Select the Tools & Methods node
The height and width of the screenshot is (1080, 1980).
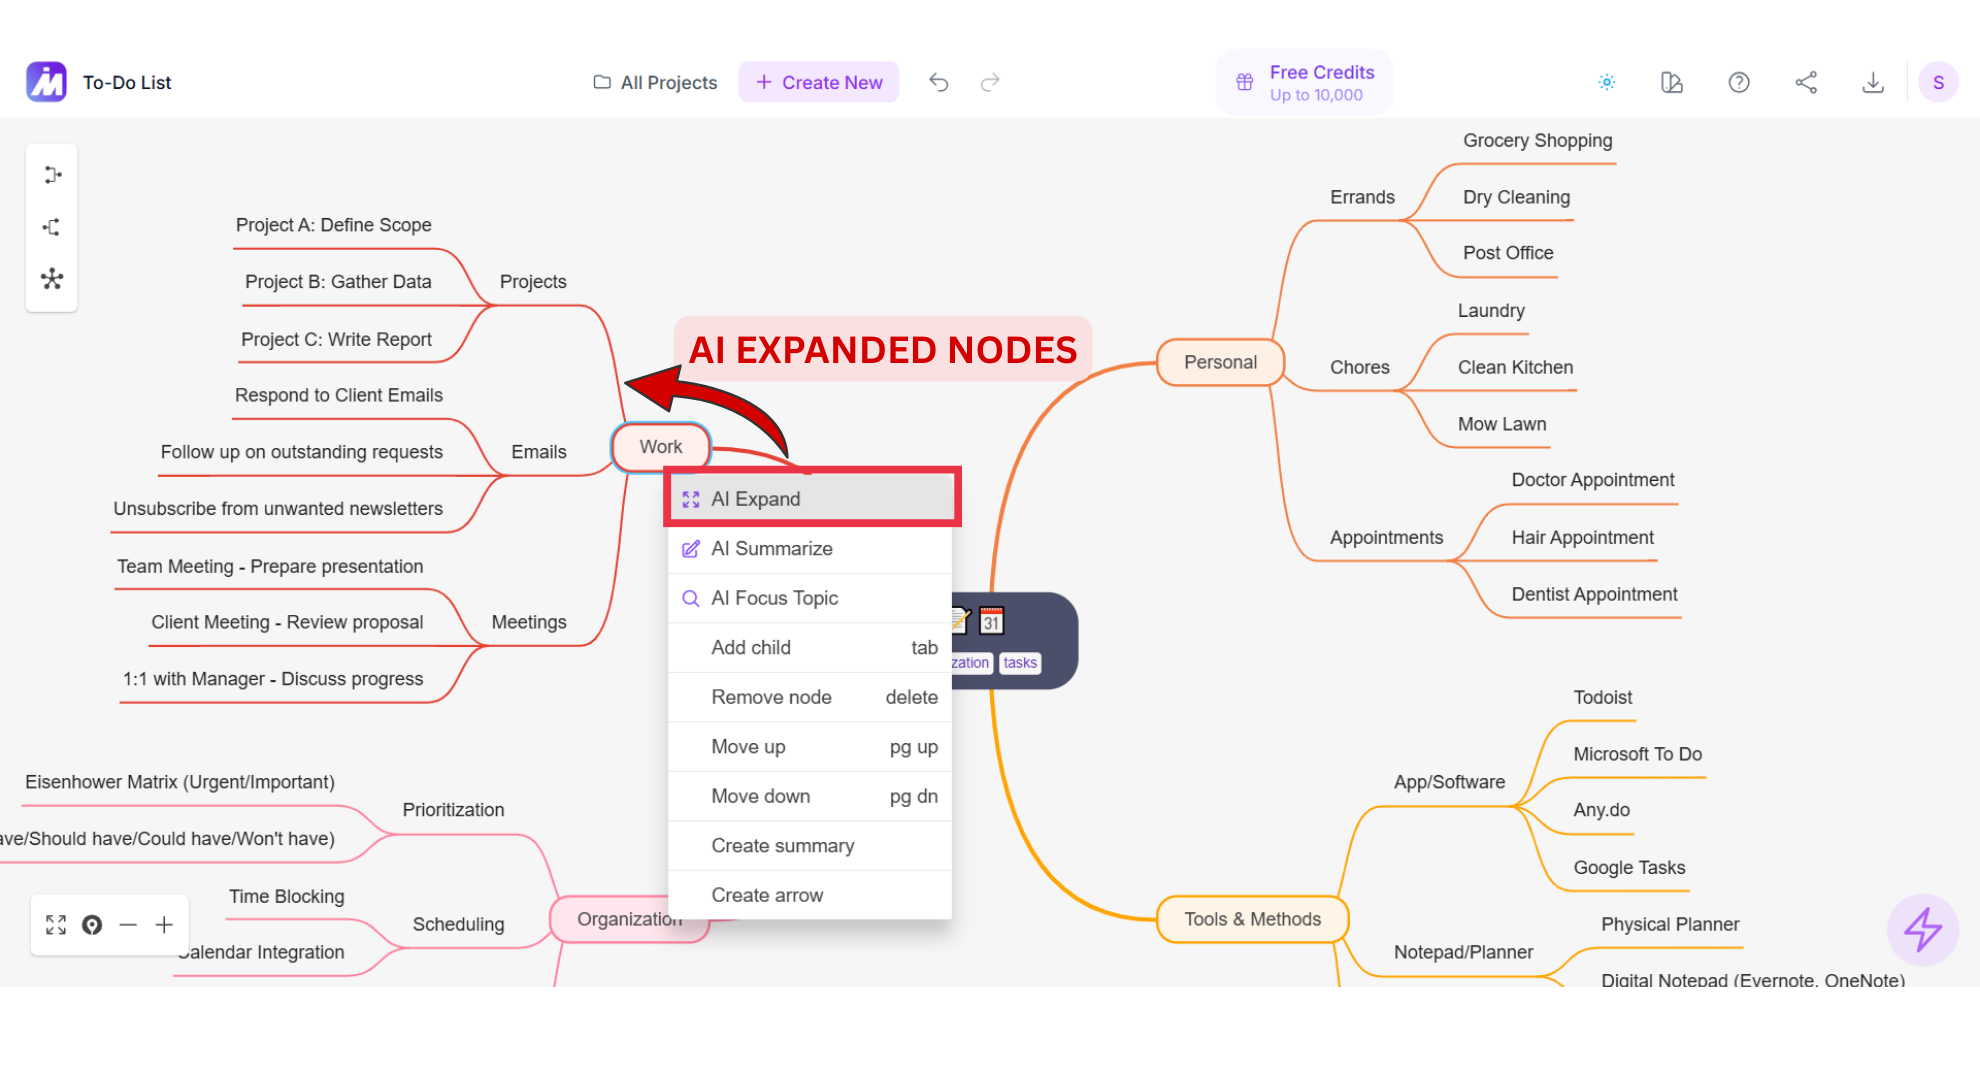point(1252,919)
